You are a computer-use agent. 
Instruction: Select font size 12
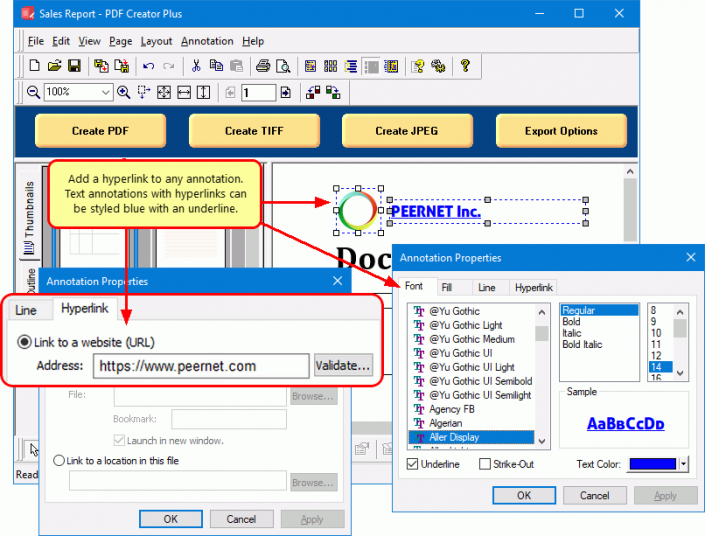pos(656,355)
